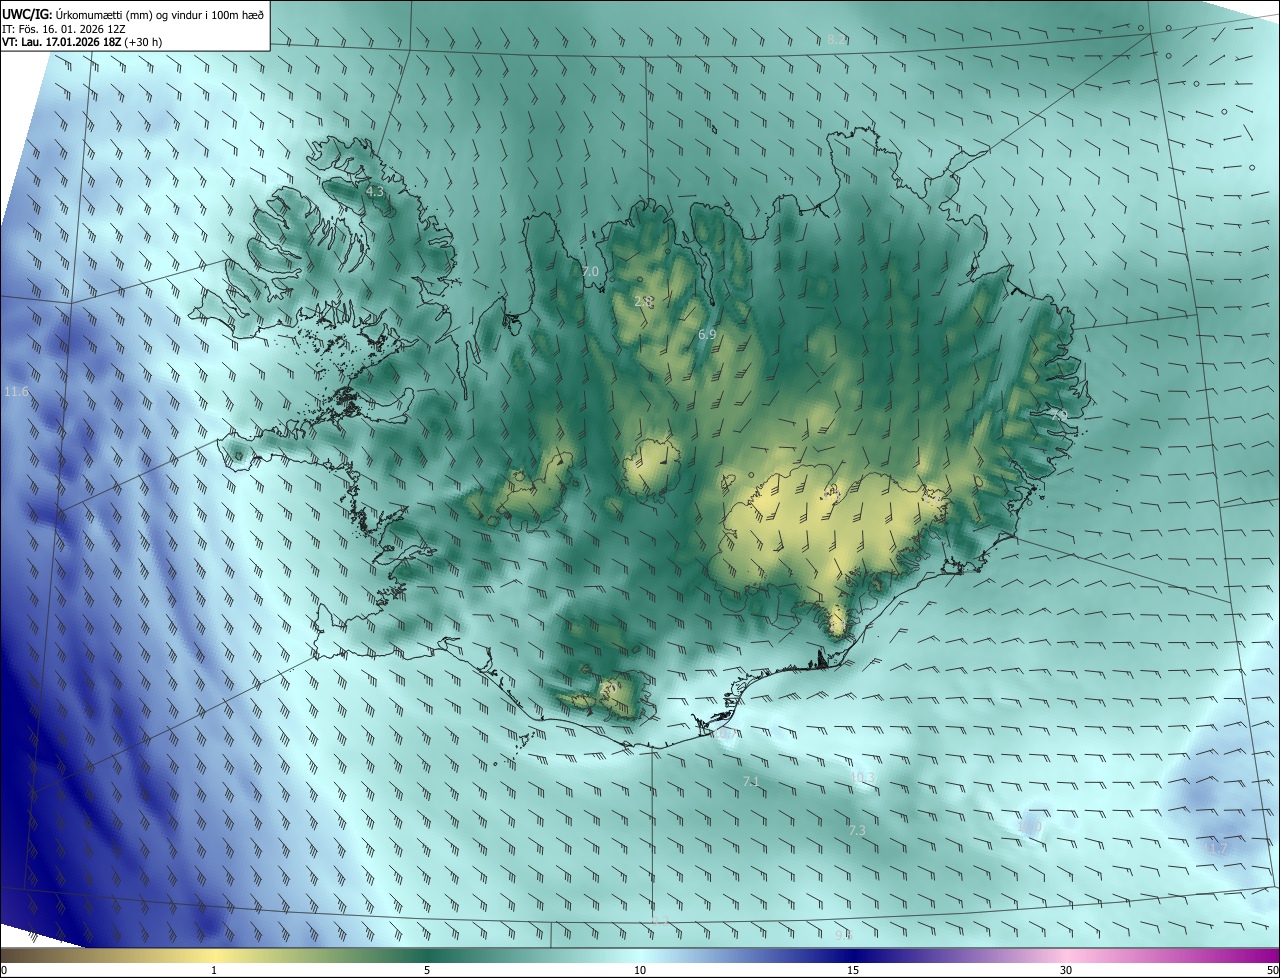Click the 7.0 value label

point(590,272)
